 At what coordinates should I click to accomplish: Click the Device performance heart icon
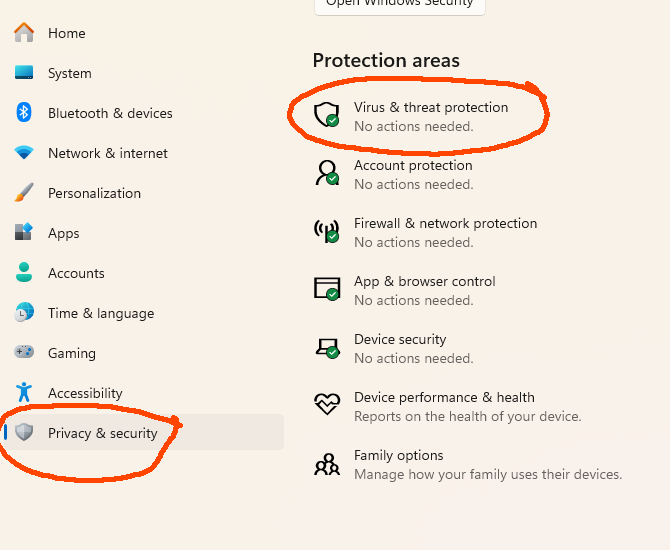tap(327, 404)
